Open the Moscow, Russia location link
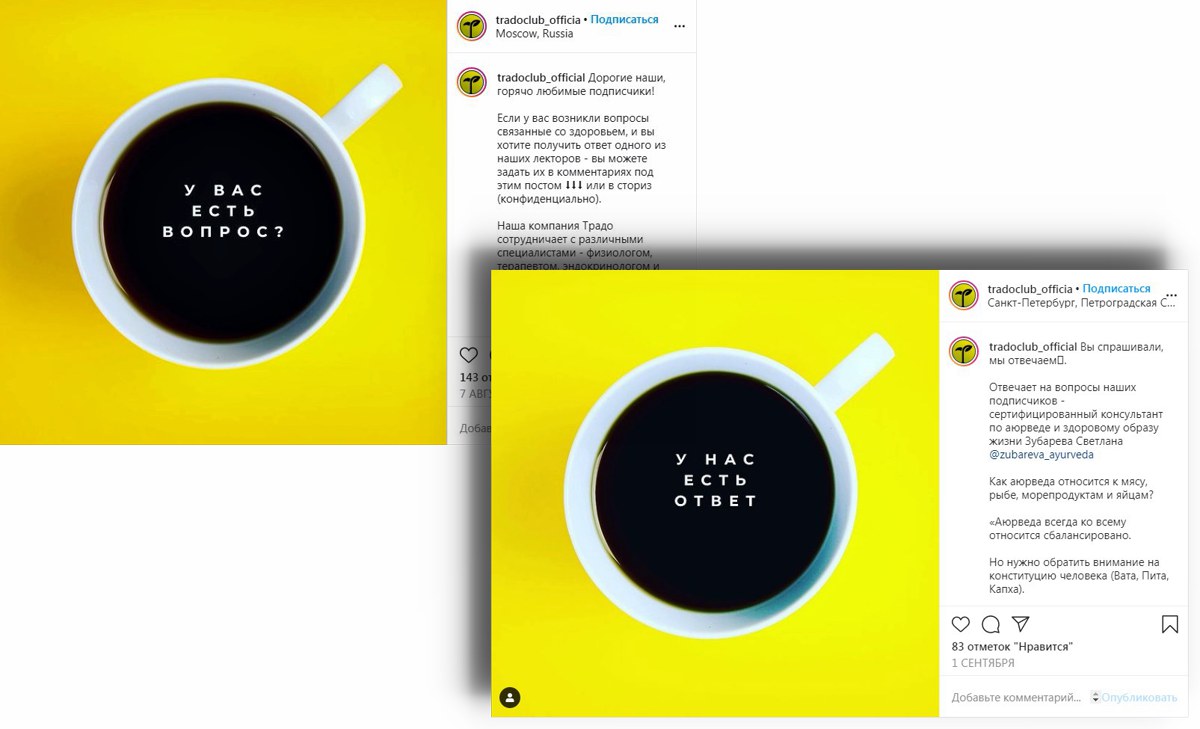This screenshot has height=729, width=1200. click(x=534, y=33)
